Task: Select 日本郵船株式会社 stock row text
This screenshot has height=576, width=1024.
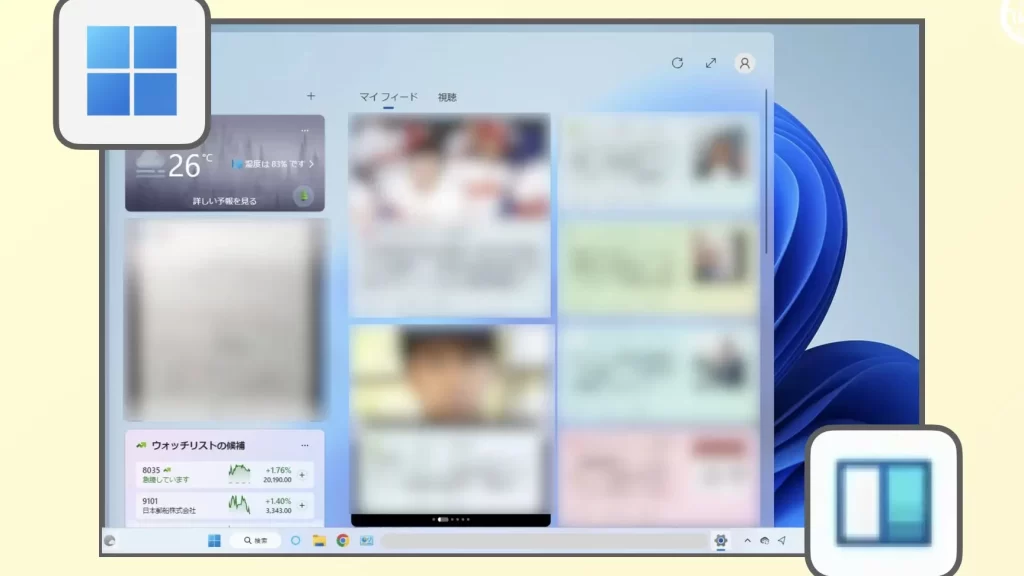Action: tap(169, 510)
